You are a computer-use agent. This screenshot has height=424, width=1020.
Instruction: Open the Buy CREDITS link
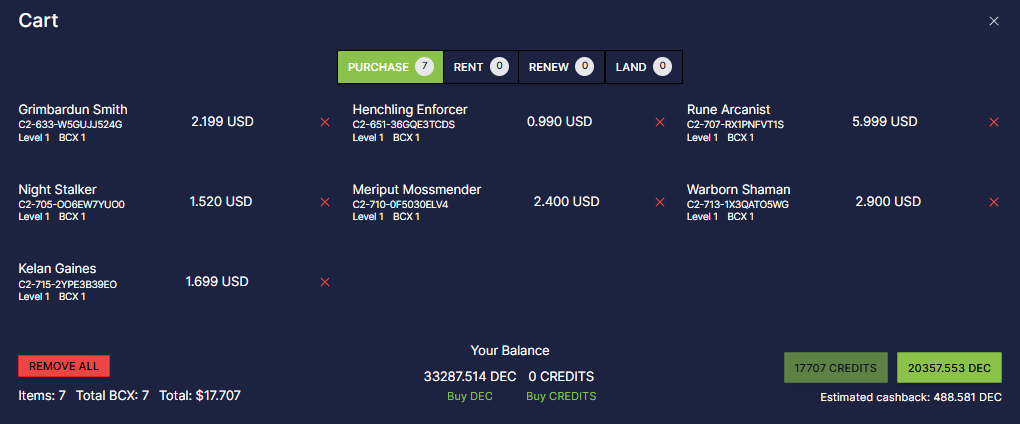pyautogui.click(x=561, y=396)
